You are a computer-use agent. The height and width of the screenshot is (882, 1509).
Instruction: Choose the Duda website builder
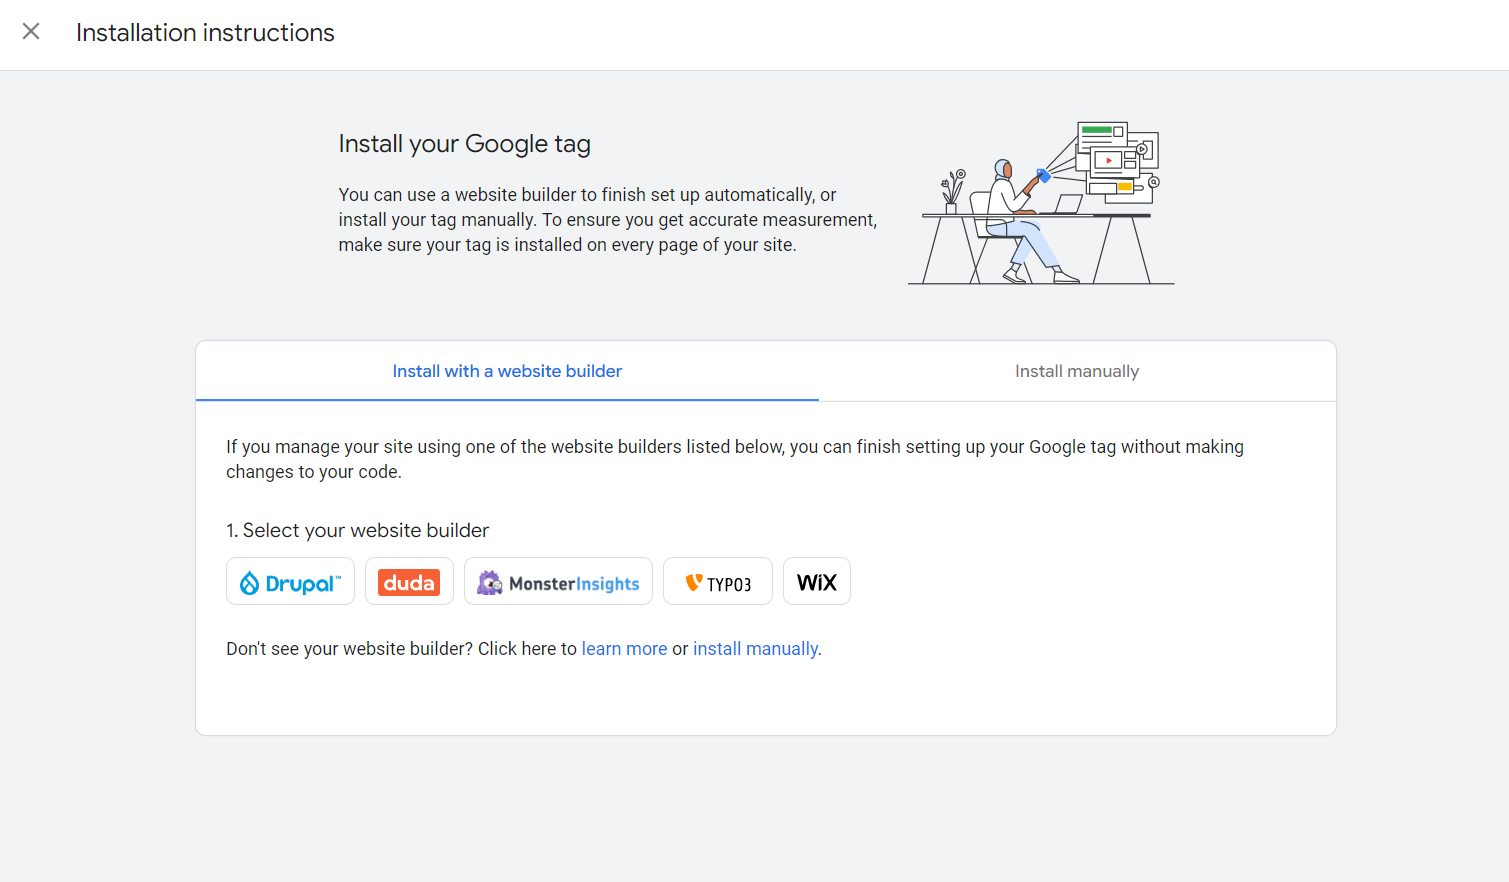(409, 582)
